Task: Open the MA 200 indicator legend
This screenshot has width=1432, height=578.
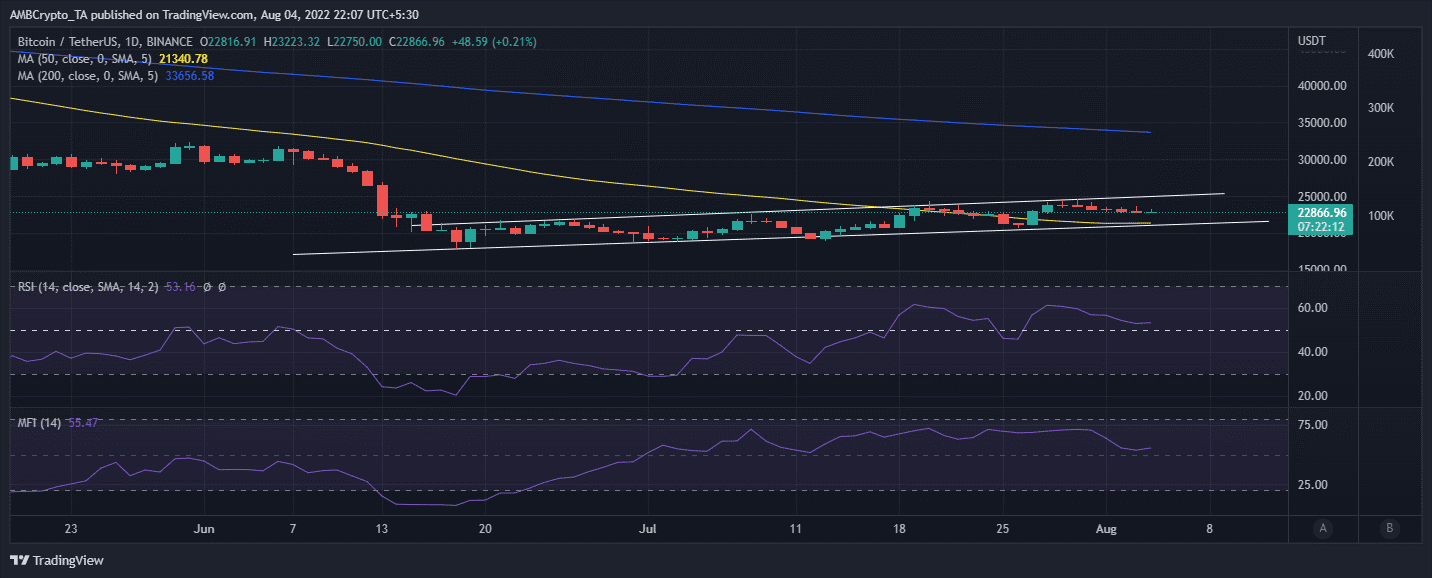Action: (x=88, y=76)
